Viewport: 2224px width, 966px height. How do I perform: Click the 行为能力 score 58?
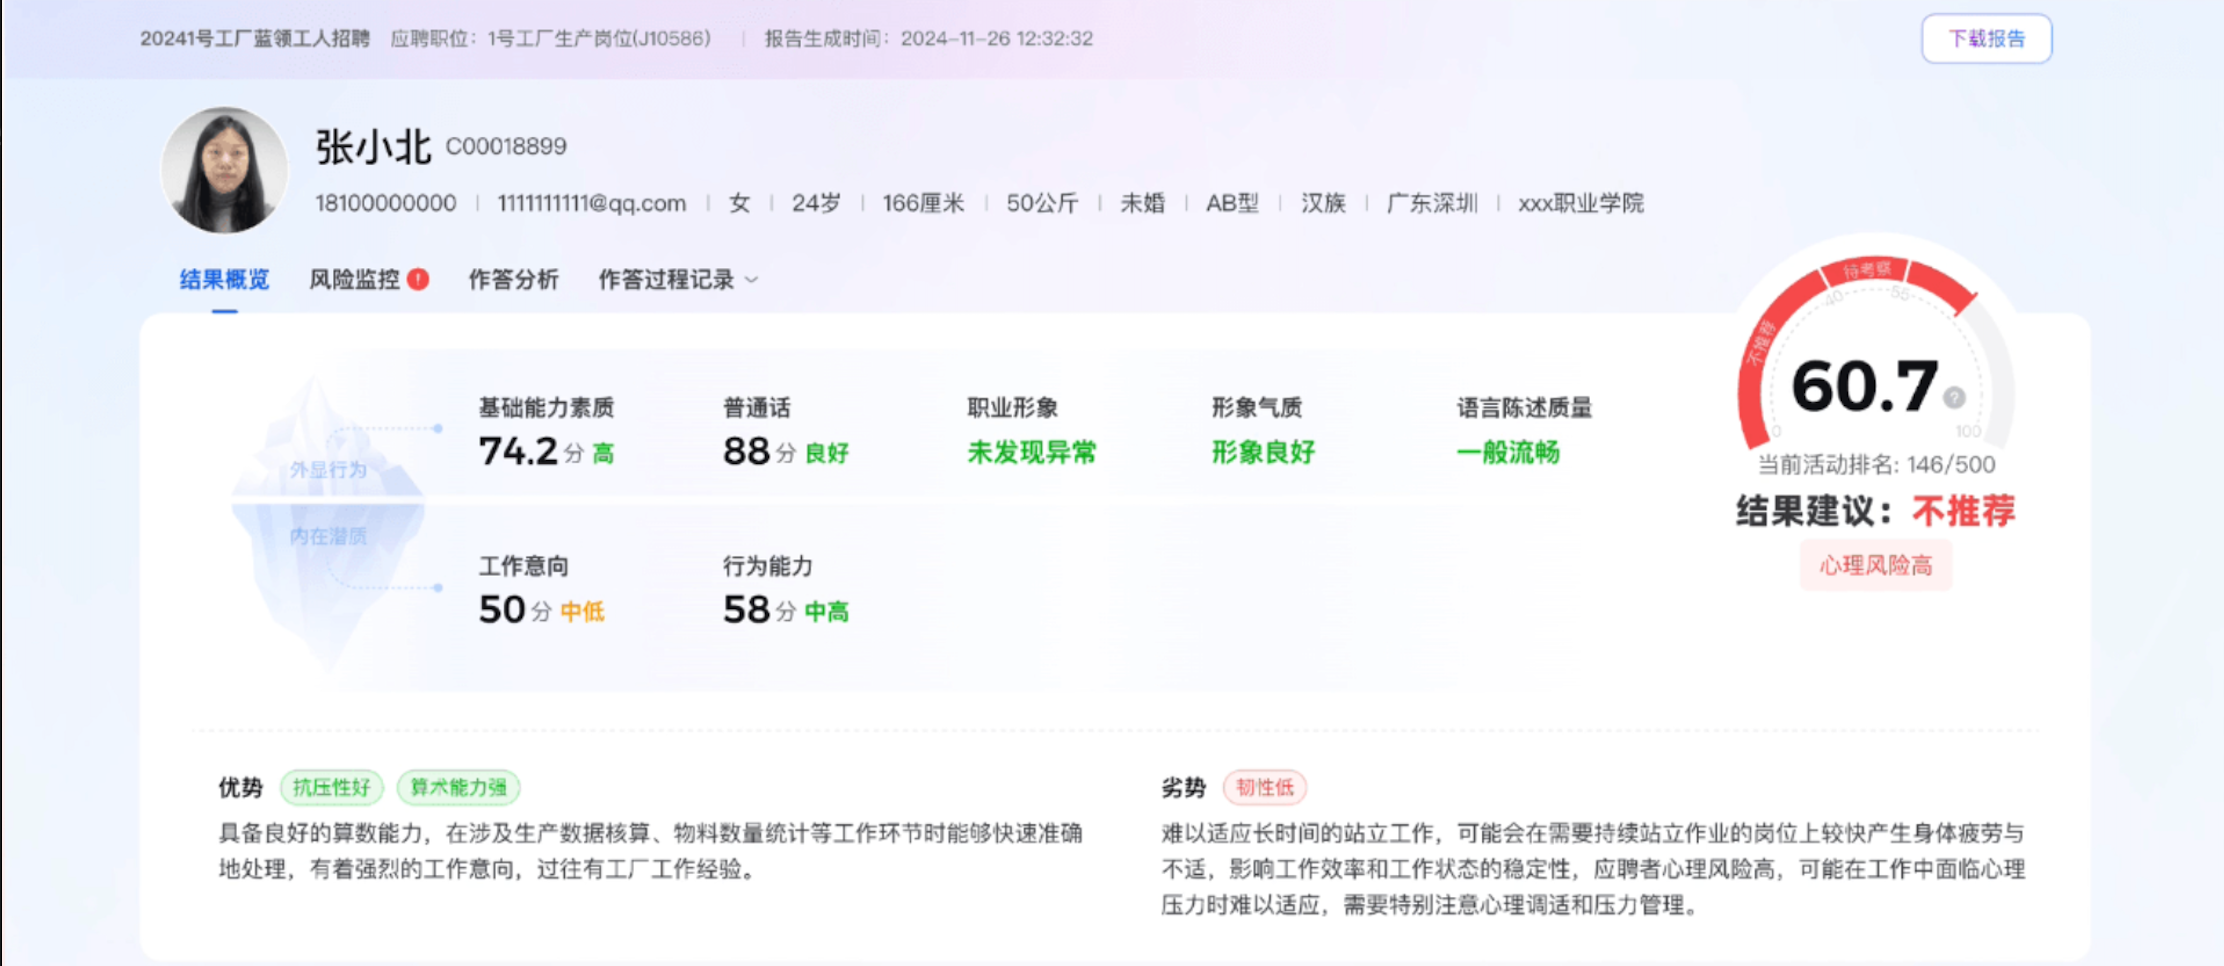pos(746,609)
